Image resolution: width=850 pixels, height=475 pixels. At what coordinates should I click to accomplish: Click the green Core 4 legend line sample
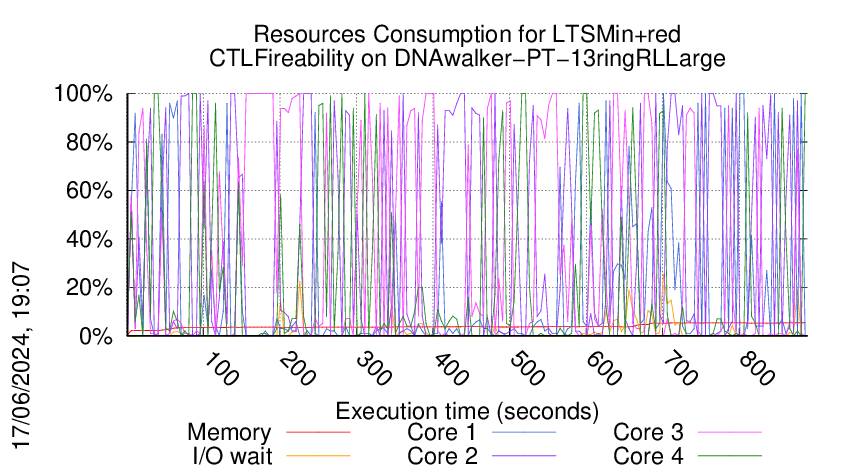pyautogui.click(x=730, y=456)
